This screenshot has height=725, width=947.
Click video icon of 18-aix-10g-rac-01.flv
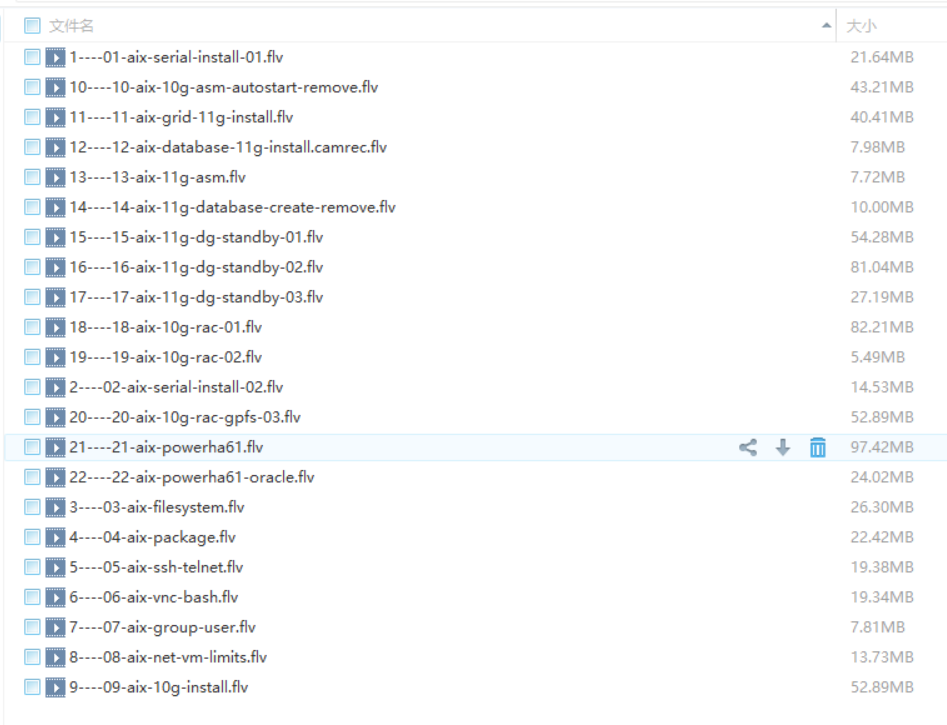(x=56, y=327)
